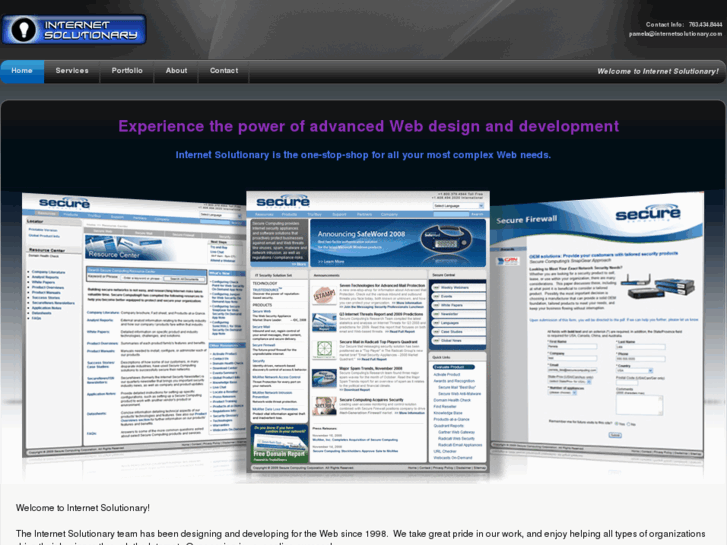Open the About page

pyautogui.click(x=177, y=71)
